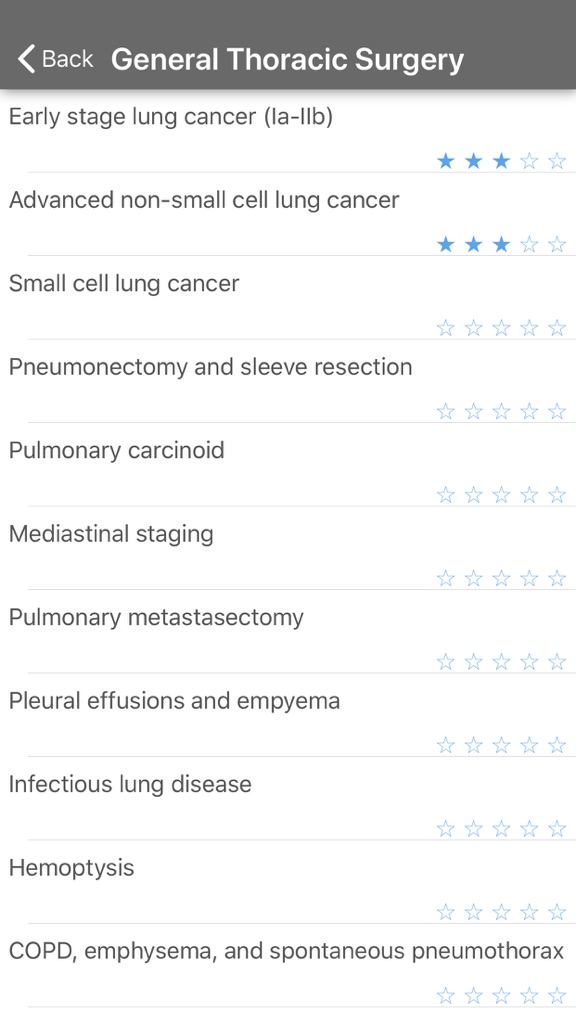Click third filled star of Early stage lung cancer
Image resolution: width=576 pixels, height=1024 pixels.
click(501, 161)
